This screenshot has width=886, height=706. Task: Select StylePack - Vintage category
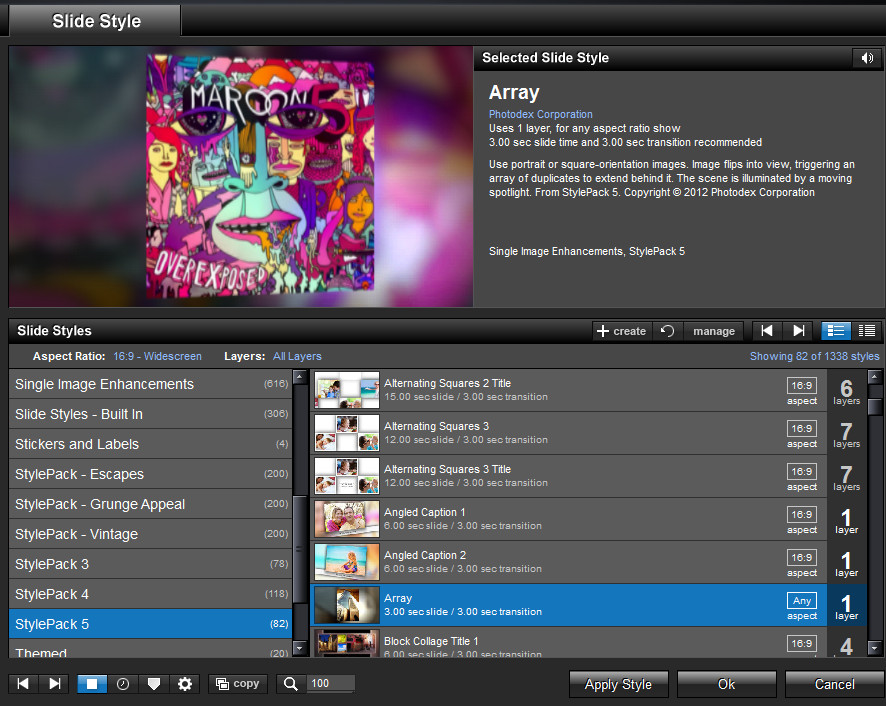151,534
